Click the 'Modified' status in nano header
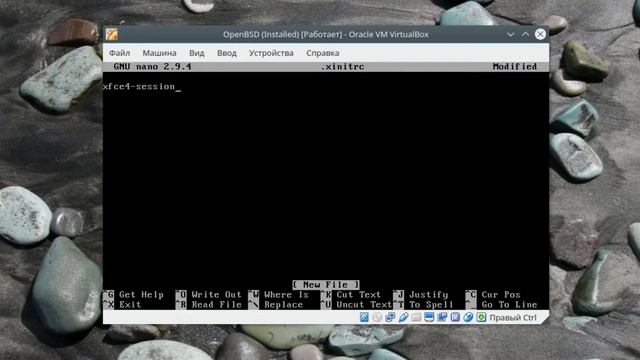The image size is (640, 360). click(x=515, y=67)
